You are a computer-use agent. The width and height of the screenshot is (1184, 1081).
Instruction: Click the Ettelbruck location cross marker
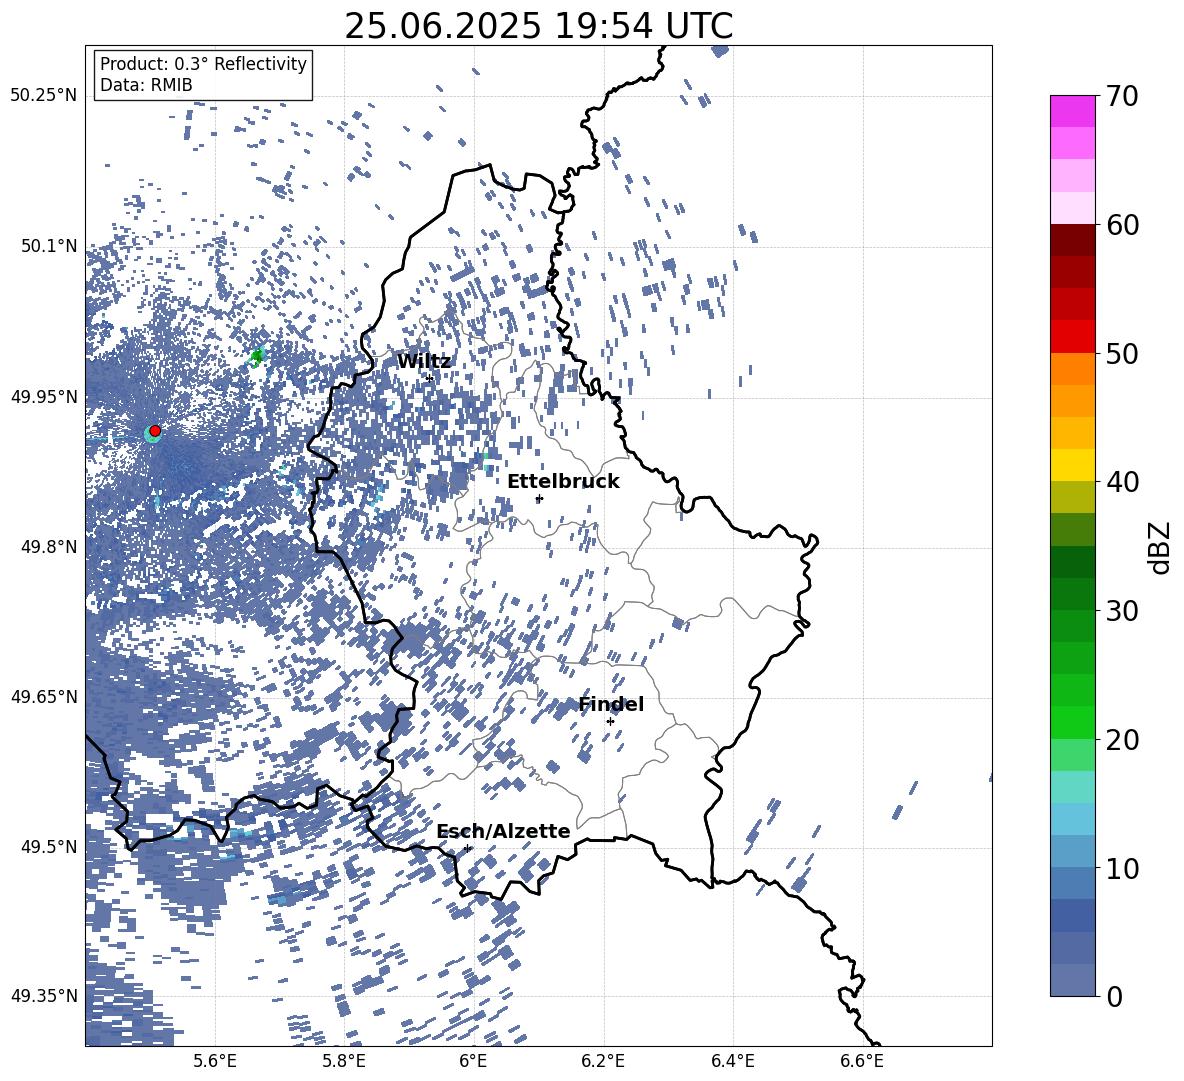coord(538,499)
